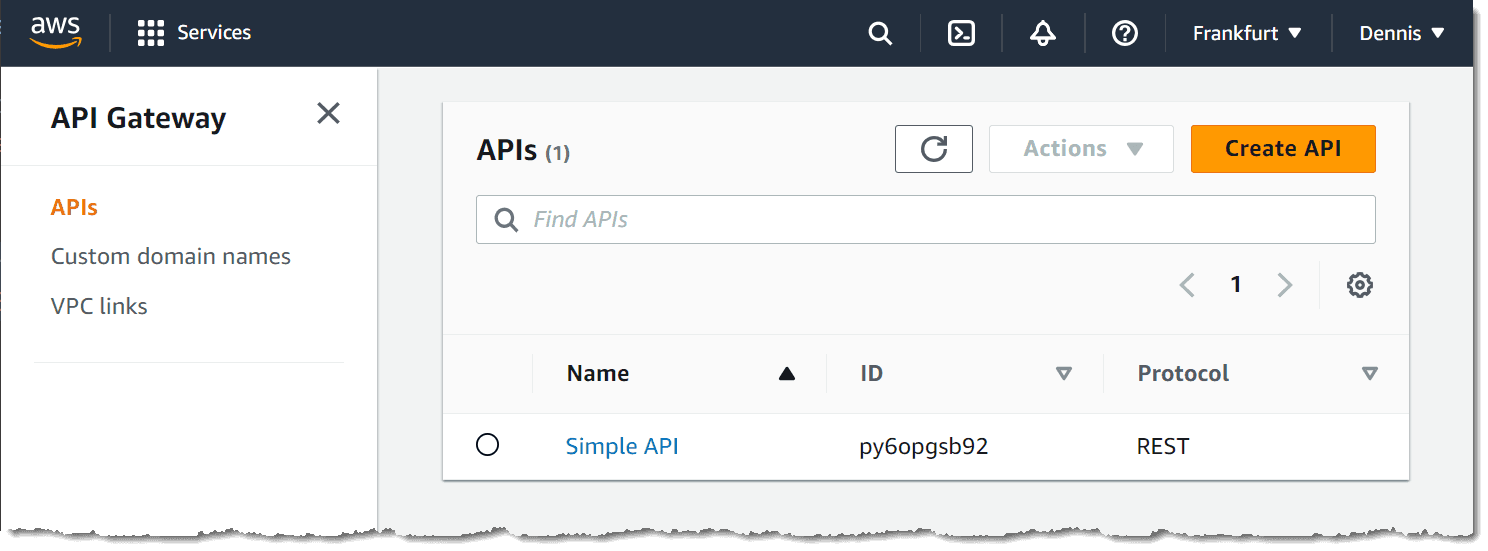Click the Name column header

click(x=597, y=374)
